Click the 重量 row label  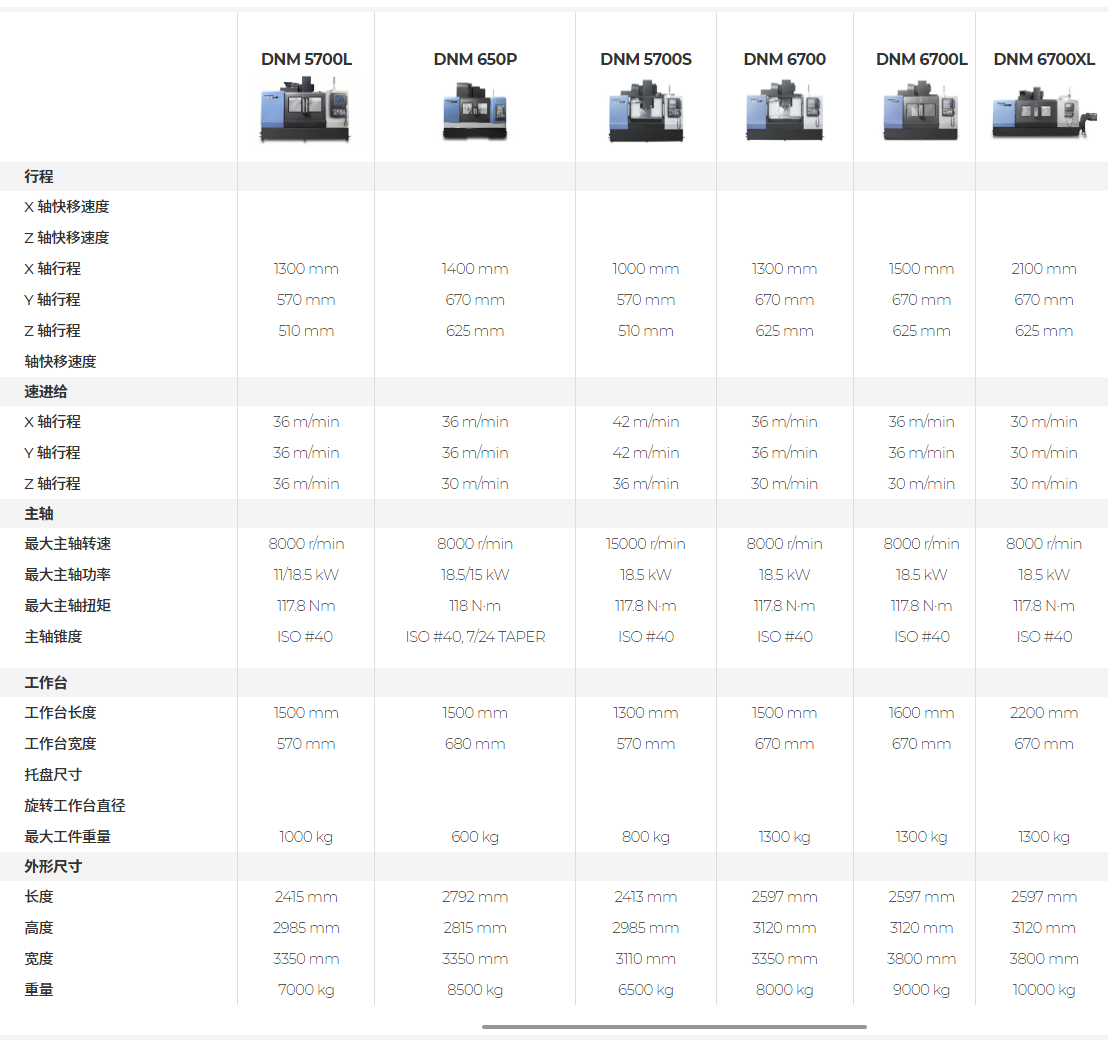[x=39, y=991]
